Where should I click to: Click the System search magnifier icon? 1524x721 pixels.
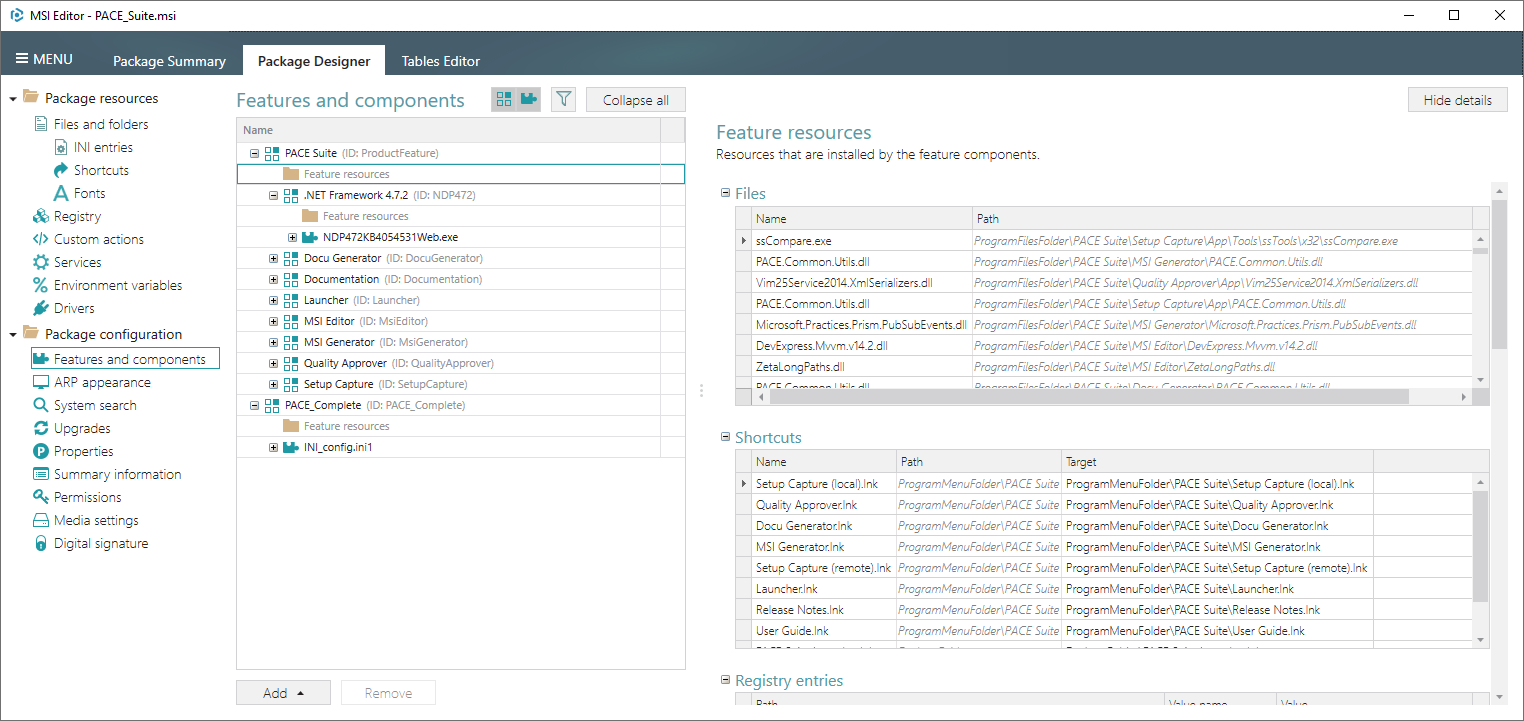[41, 405]
